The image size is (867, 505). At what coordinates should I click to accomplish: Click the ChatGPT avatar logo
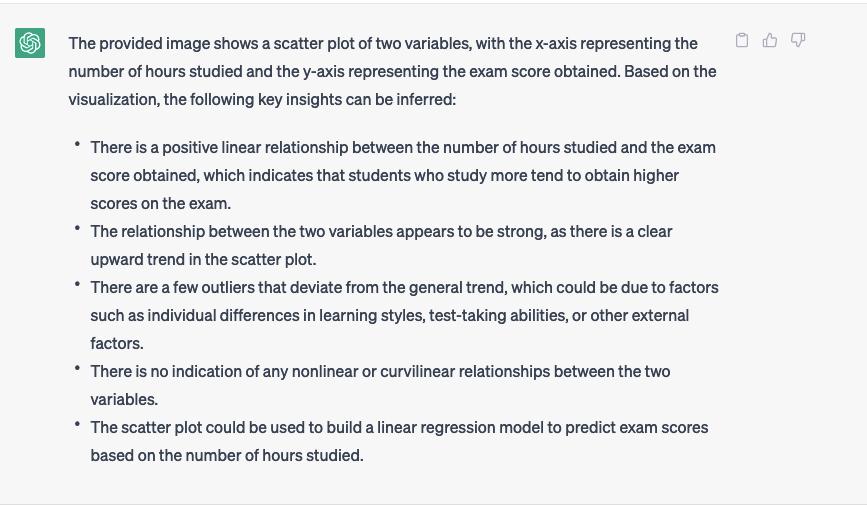(x=30, y=43)
